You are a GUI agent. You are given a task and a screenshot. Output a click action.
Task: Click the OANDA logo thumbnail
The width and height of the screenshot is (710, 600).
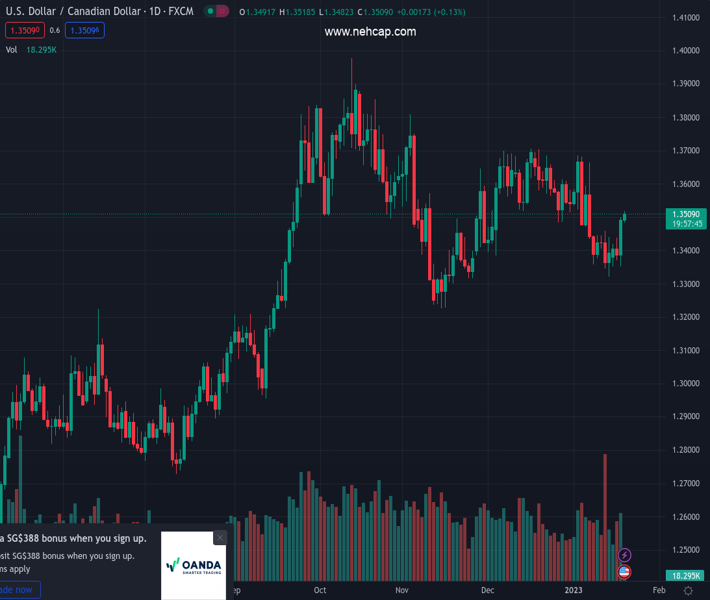[x=193, y=565]
